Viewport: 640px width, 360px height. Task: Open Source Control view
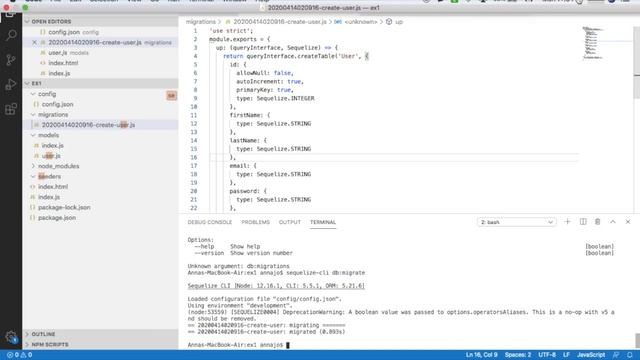(11, 60)
